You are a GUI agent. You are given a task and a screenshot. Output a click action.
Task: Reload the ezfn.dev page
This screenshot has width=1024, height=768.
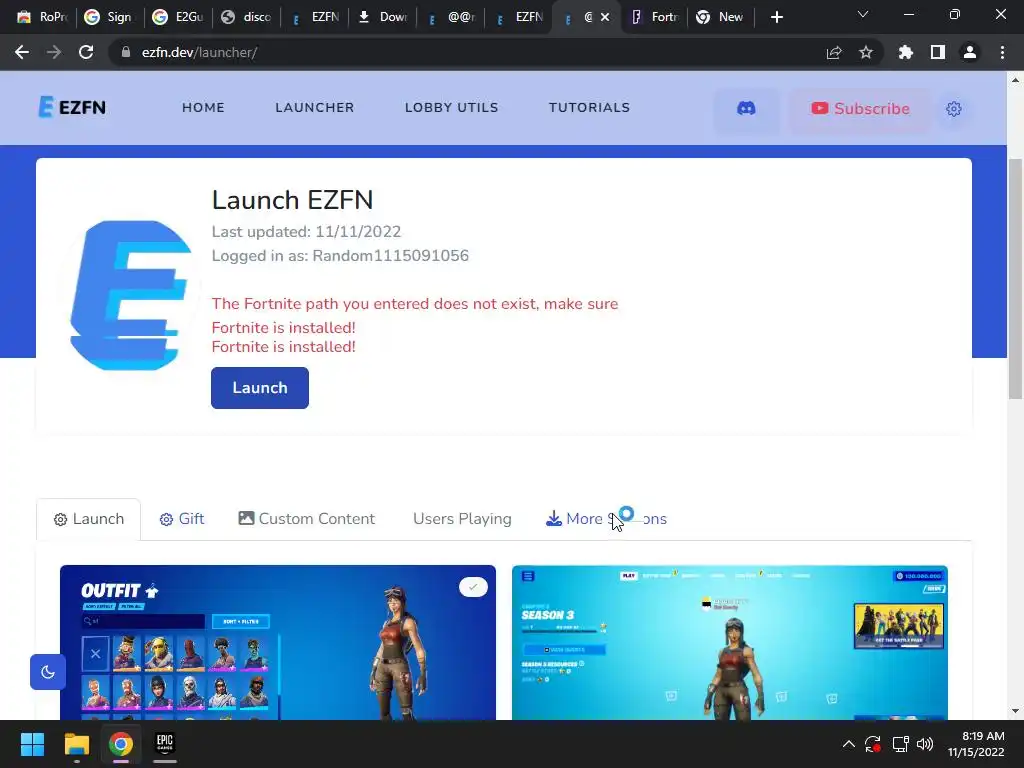coord(86,52)
